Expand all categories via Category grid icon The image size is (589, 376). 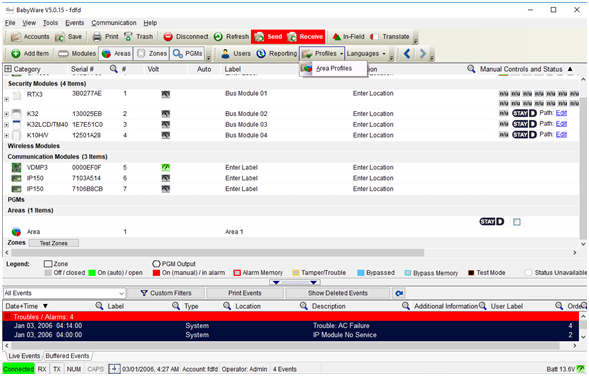tap(8, 69)
